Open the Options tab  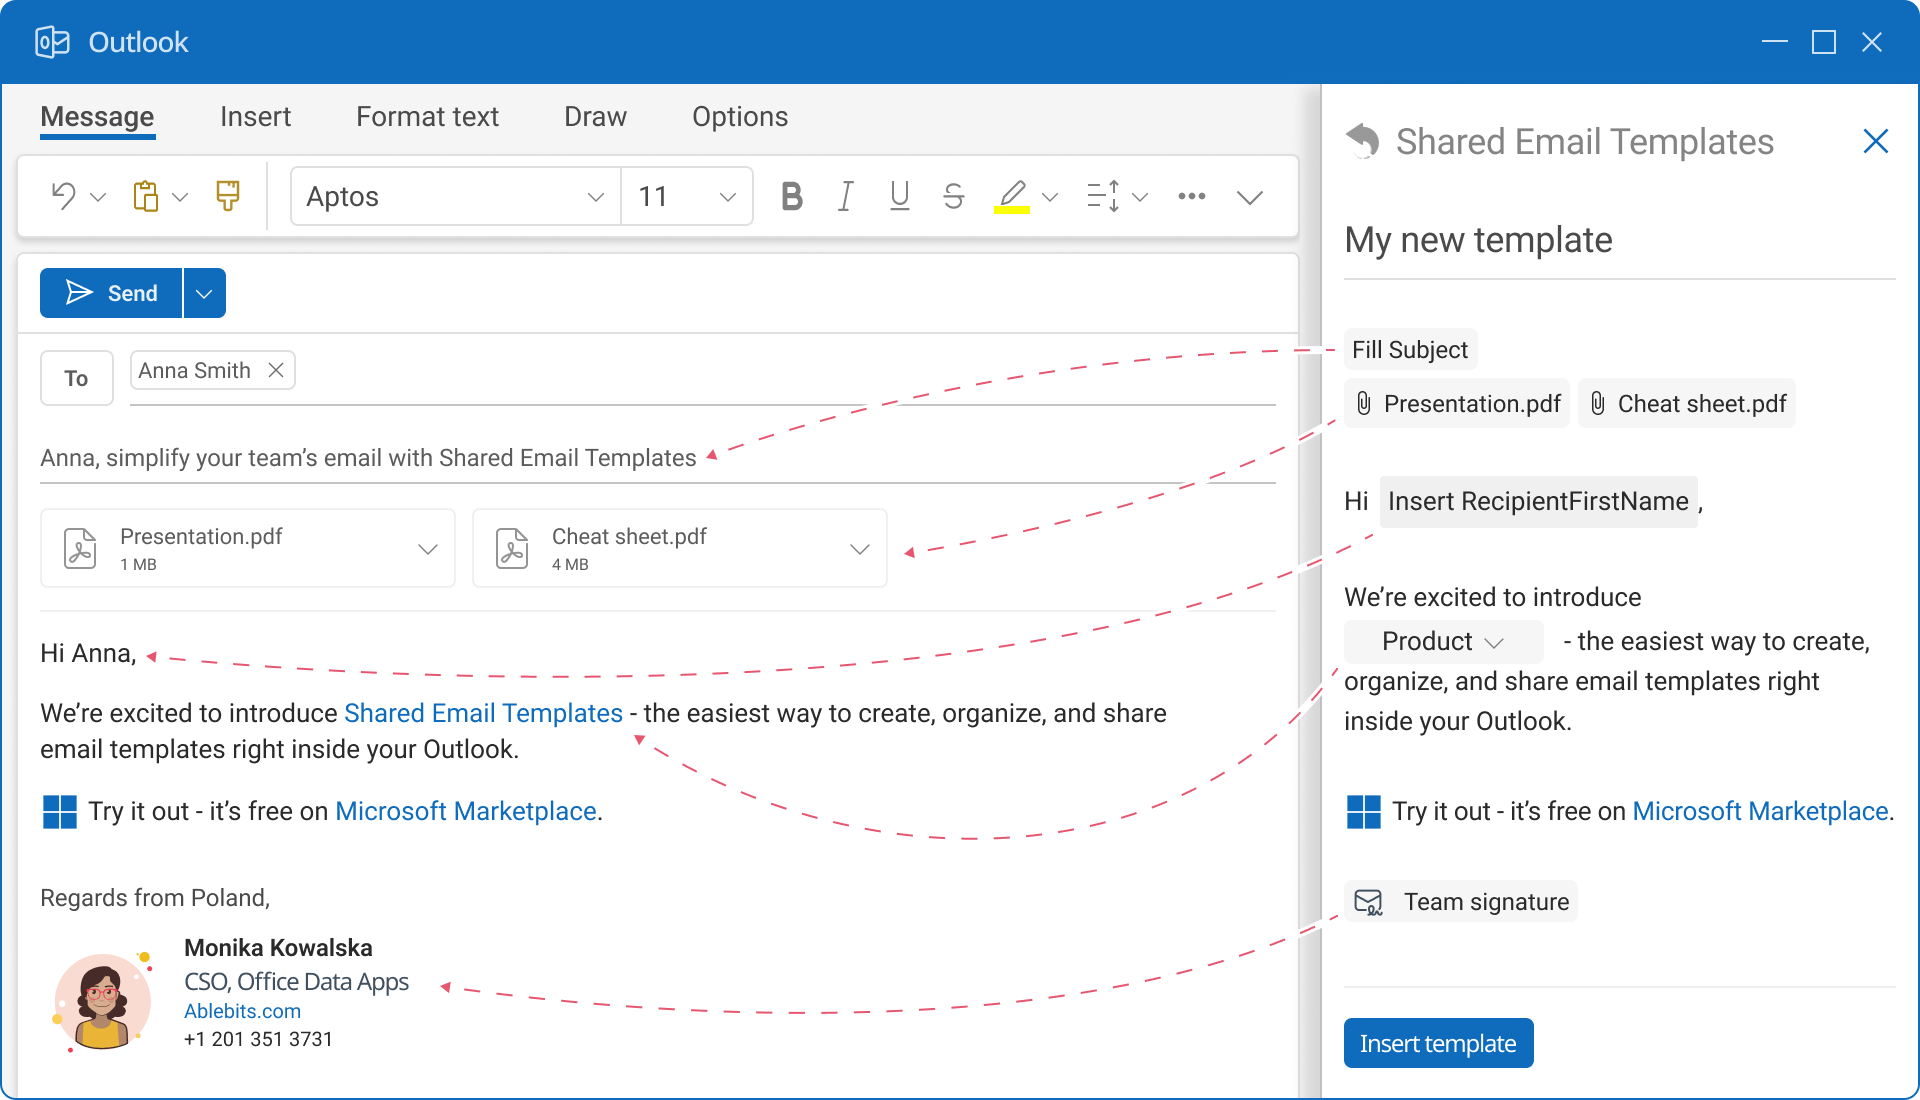coord(740,117)
